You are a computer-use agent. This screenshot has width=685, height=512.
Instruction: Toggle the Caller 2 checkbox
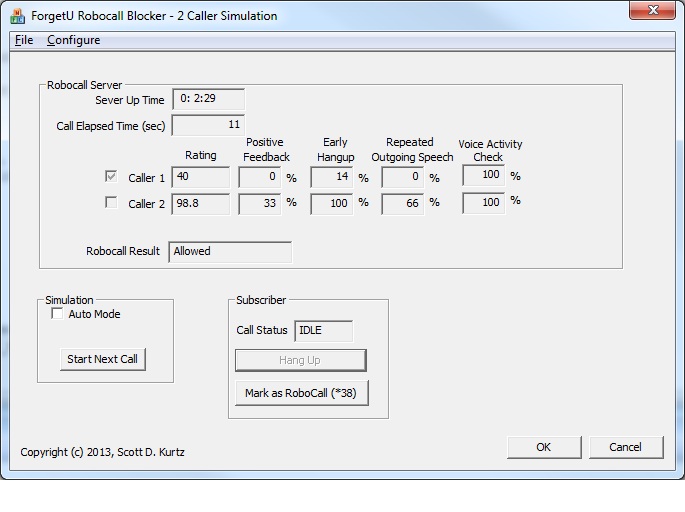pos(111,202)
